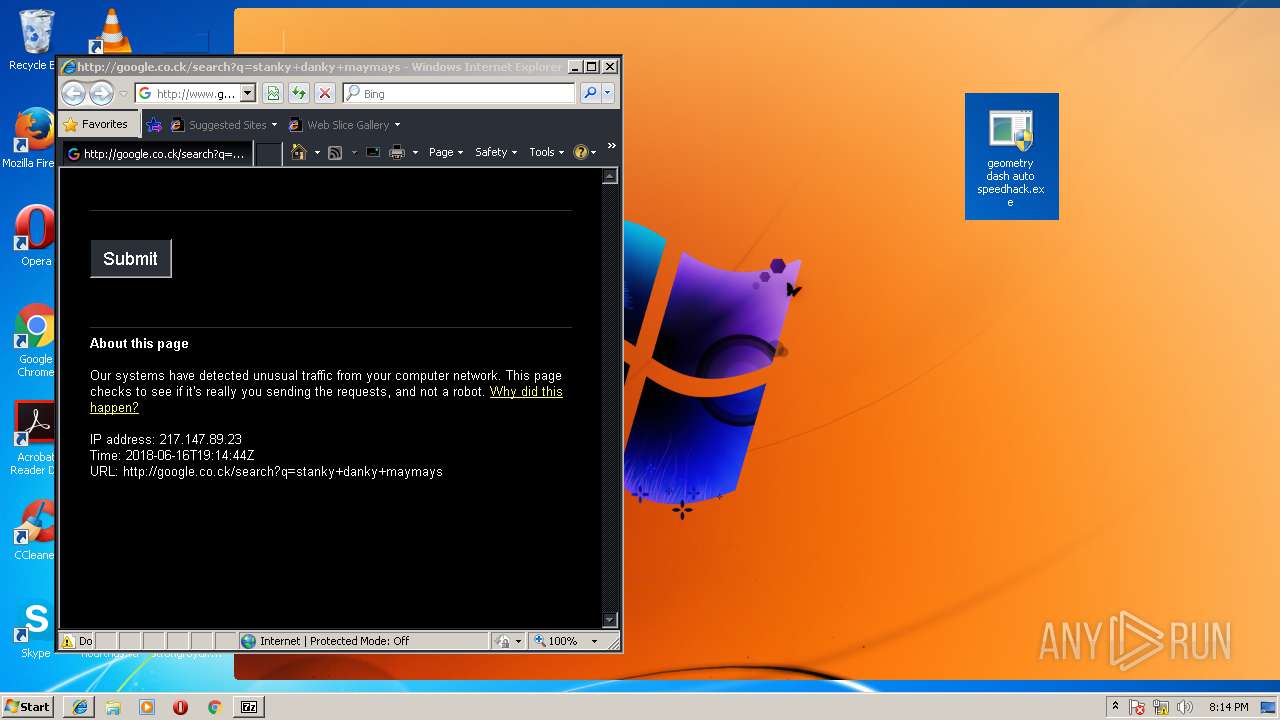Open Windows Media Player taskbar icon
Viewport: 1280px width, 720px height.
[x=147, y=707]
